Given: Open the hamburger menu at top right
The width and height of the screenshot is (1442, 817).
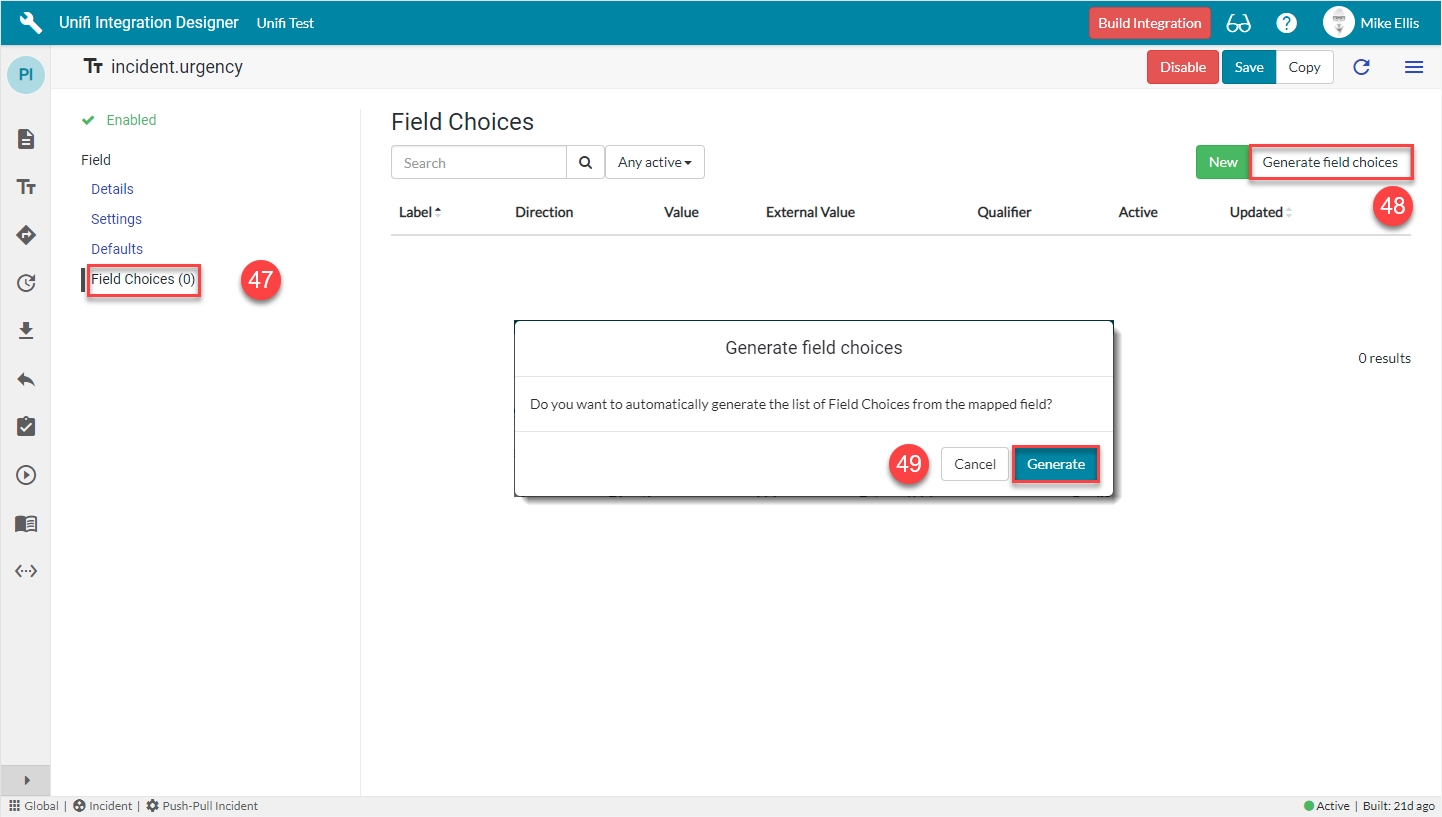Looking at the screenshot, I should point(1414,67).
